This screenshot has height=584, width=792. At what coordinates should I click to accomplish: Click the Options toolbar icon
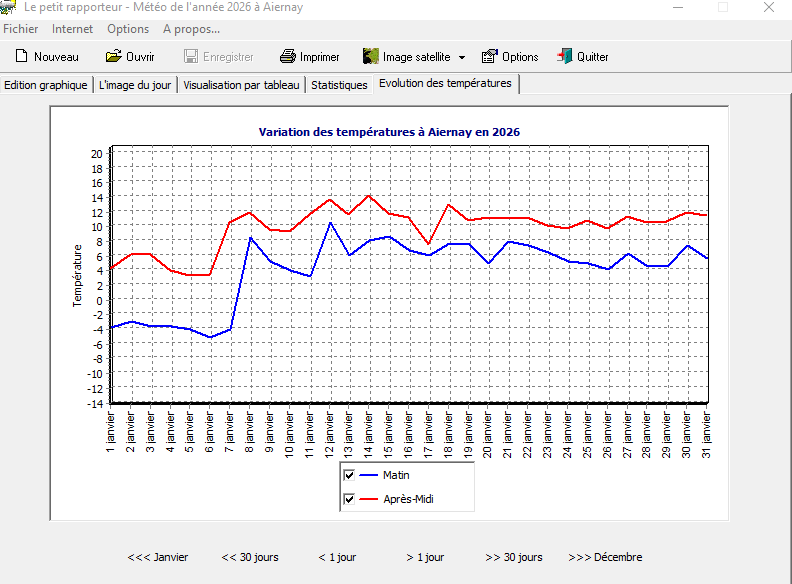click(x=489, y=57)
